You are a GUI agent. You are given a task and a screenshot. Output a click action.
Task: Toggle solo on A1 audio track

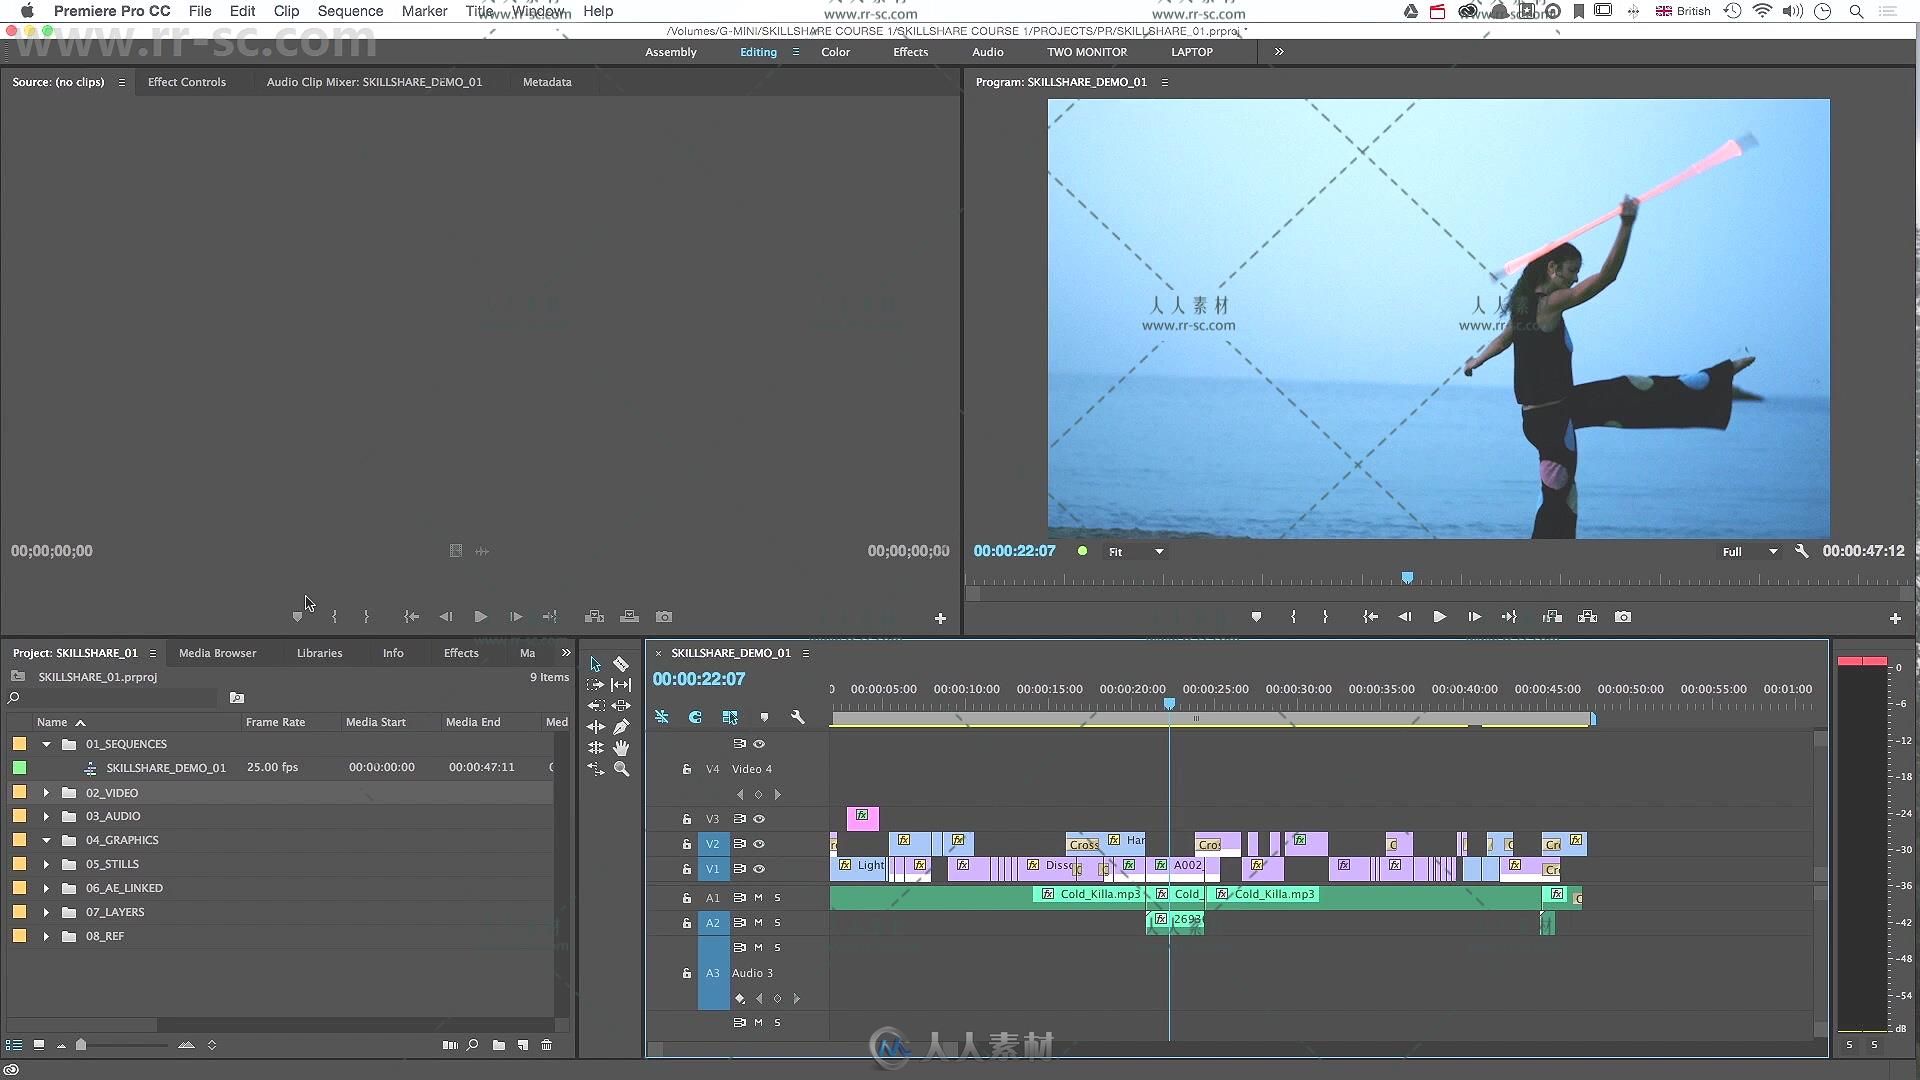(778, 897)
